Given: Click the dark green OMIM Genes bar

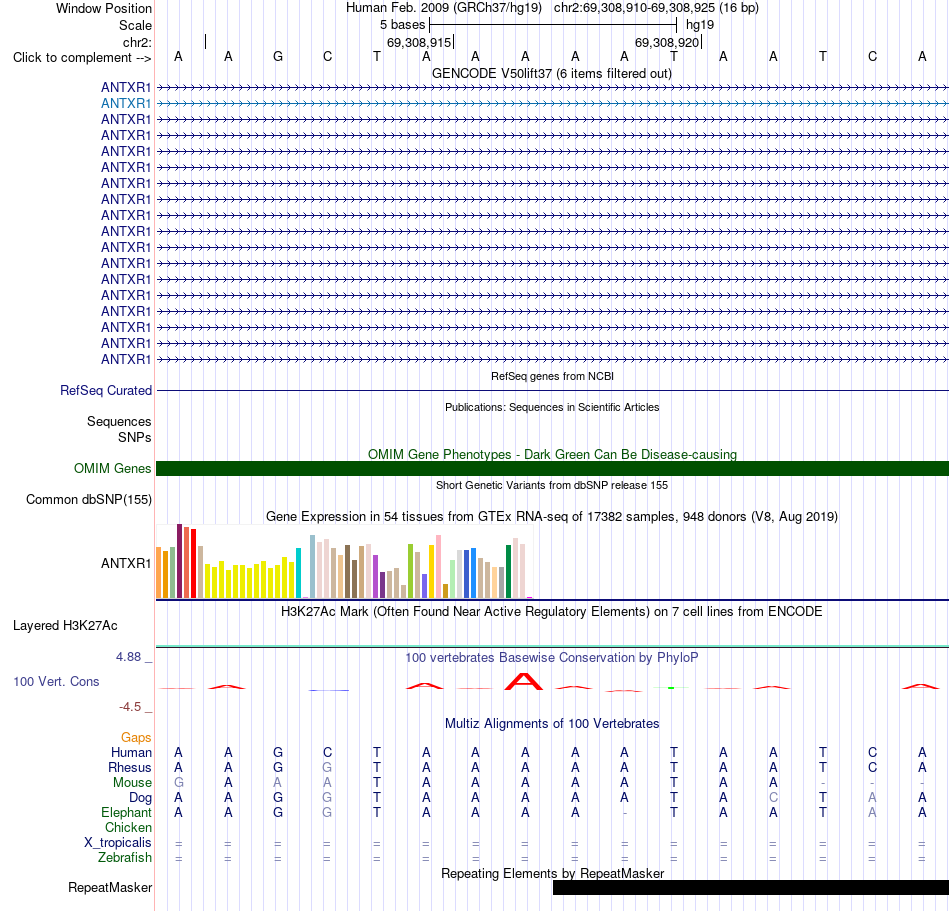Looking at the screenshot, I should click(553, 468).
